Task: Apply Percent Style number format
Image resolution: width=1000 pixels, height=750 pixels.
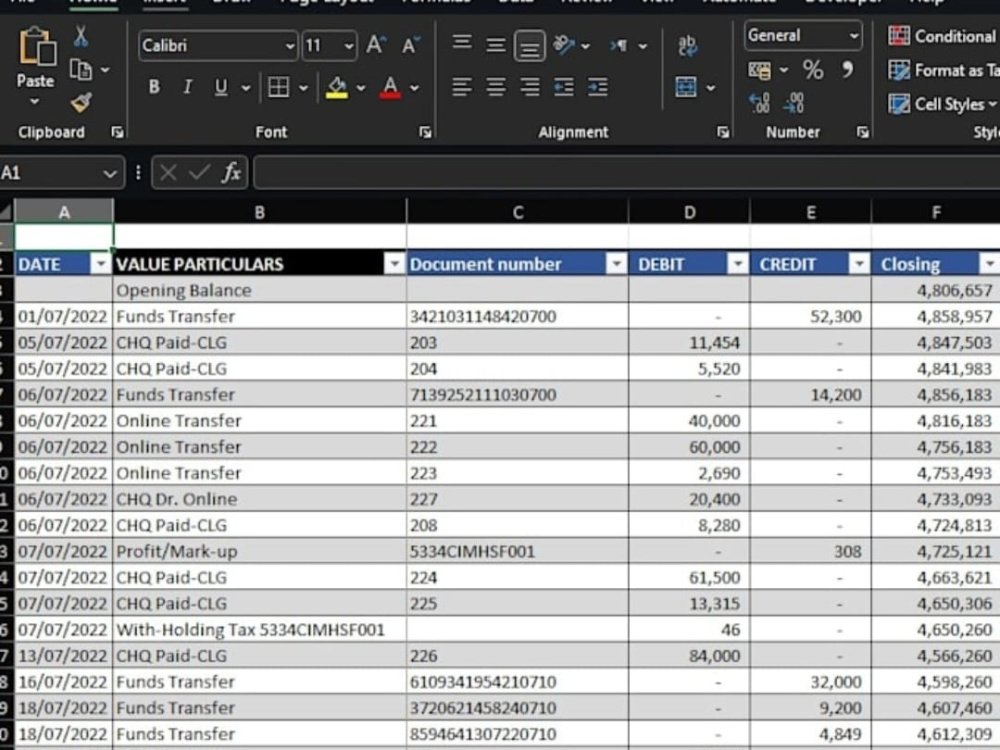Action: [812, 70]
